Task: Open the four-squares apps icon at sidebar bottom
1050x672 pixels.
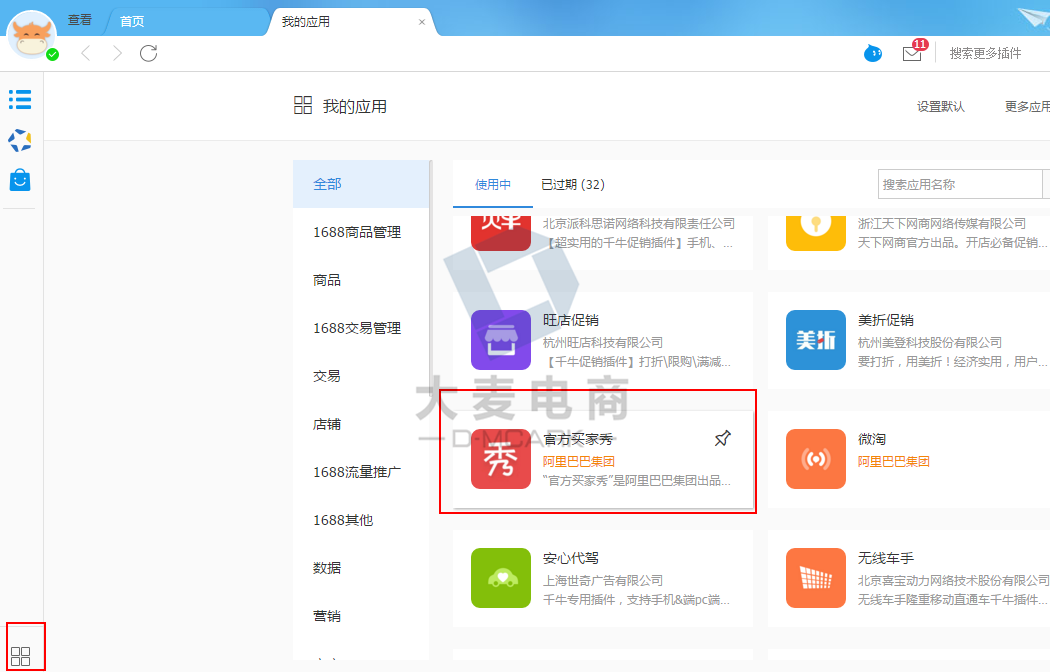Action: click(21, 656)
